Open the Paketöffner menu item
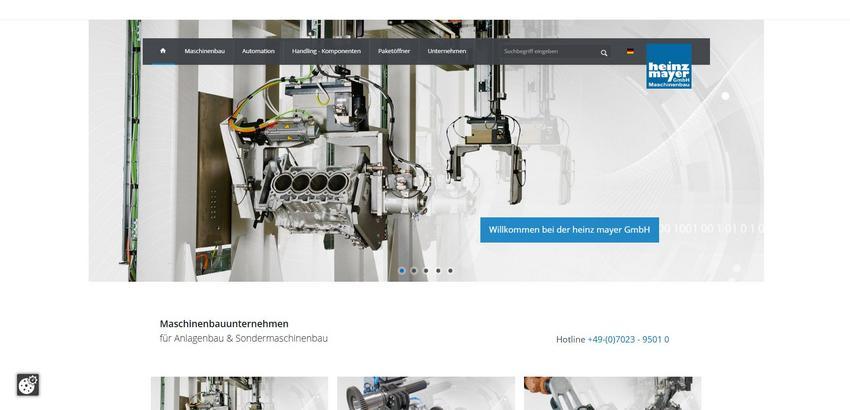 [394, 51]
